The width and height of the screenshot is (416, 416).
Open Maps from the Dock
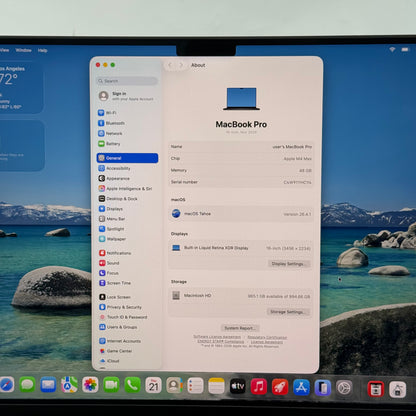[x=69, y=385]
